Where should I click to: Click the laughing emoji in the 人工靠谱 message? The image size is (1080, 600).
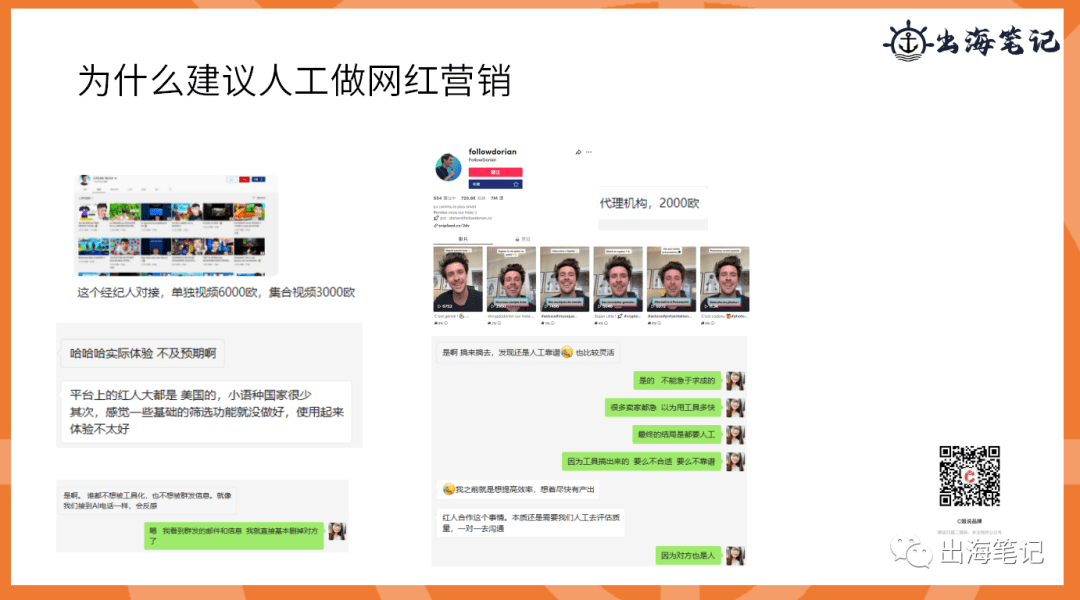click(567, 353)
